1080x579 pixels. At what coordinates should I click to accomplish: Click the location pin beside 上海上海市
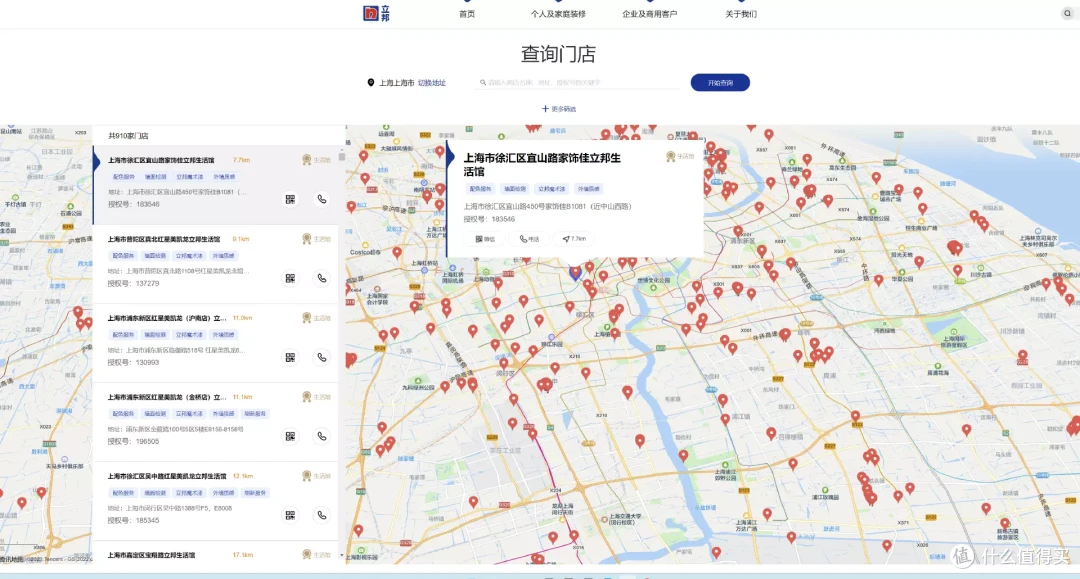(371, 83)
